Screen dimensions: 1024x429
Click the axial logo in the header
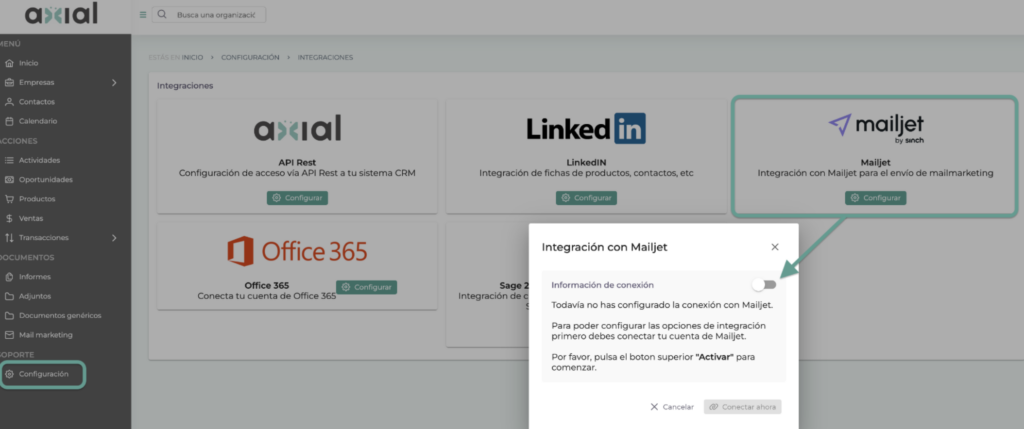point(61,14)
